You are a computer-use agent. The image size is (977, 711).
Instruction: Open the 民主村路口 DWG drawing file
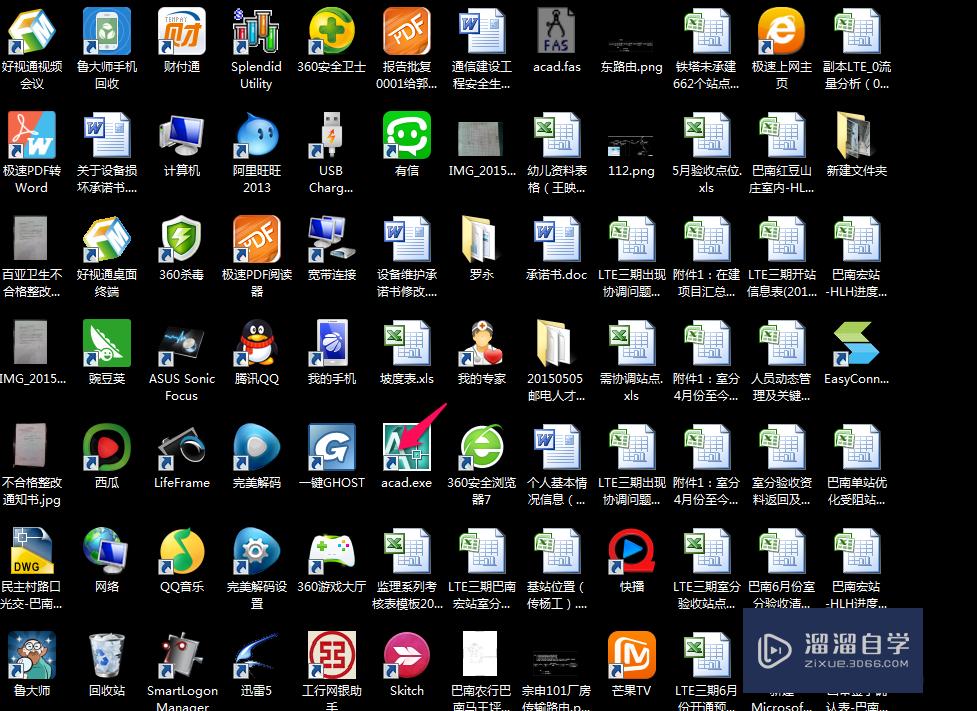point(31,551)
